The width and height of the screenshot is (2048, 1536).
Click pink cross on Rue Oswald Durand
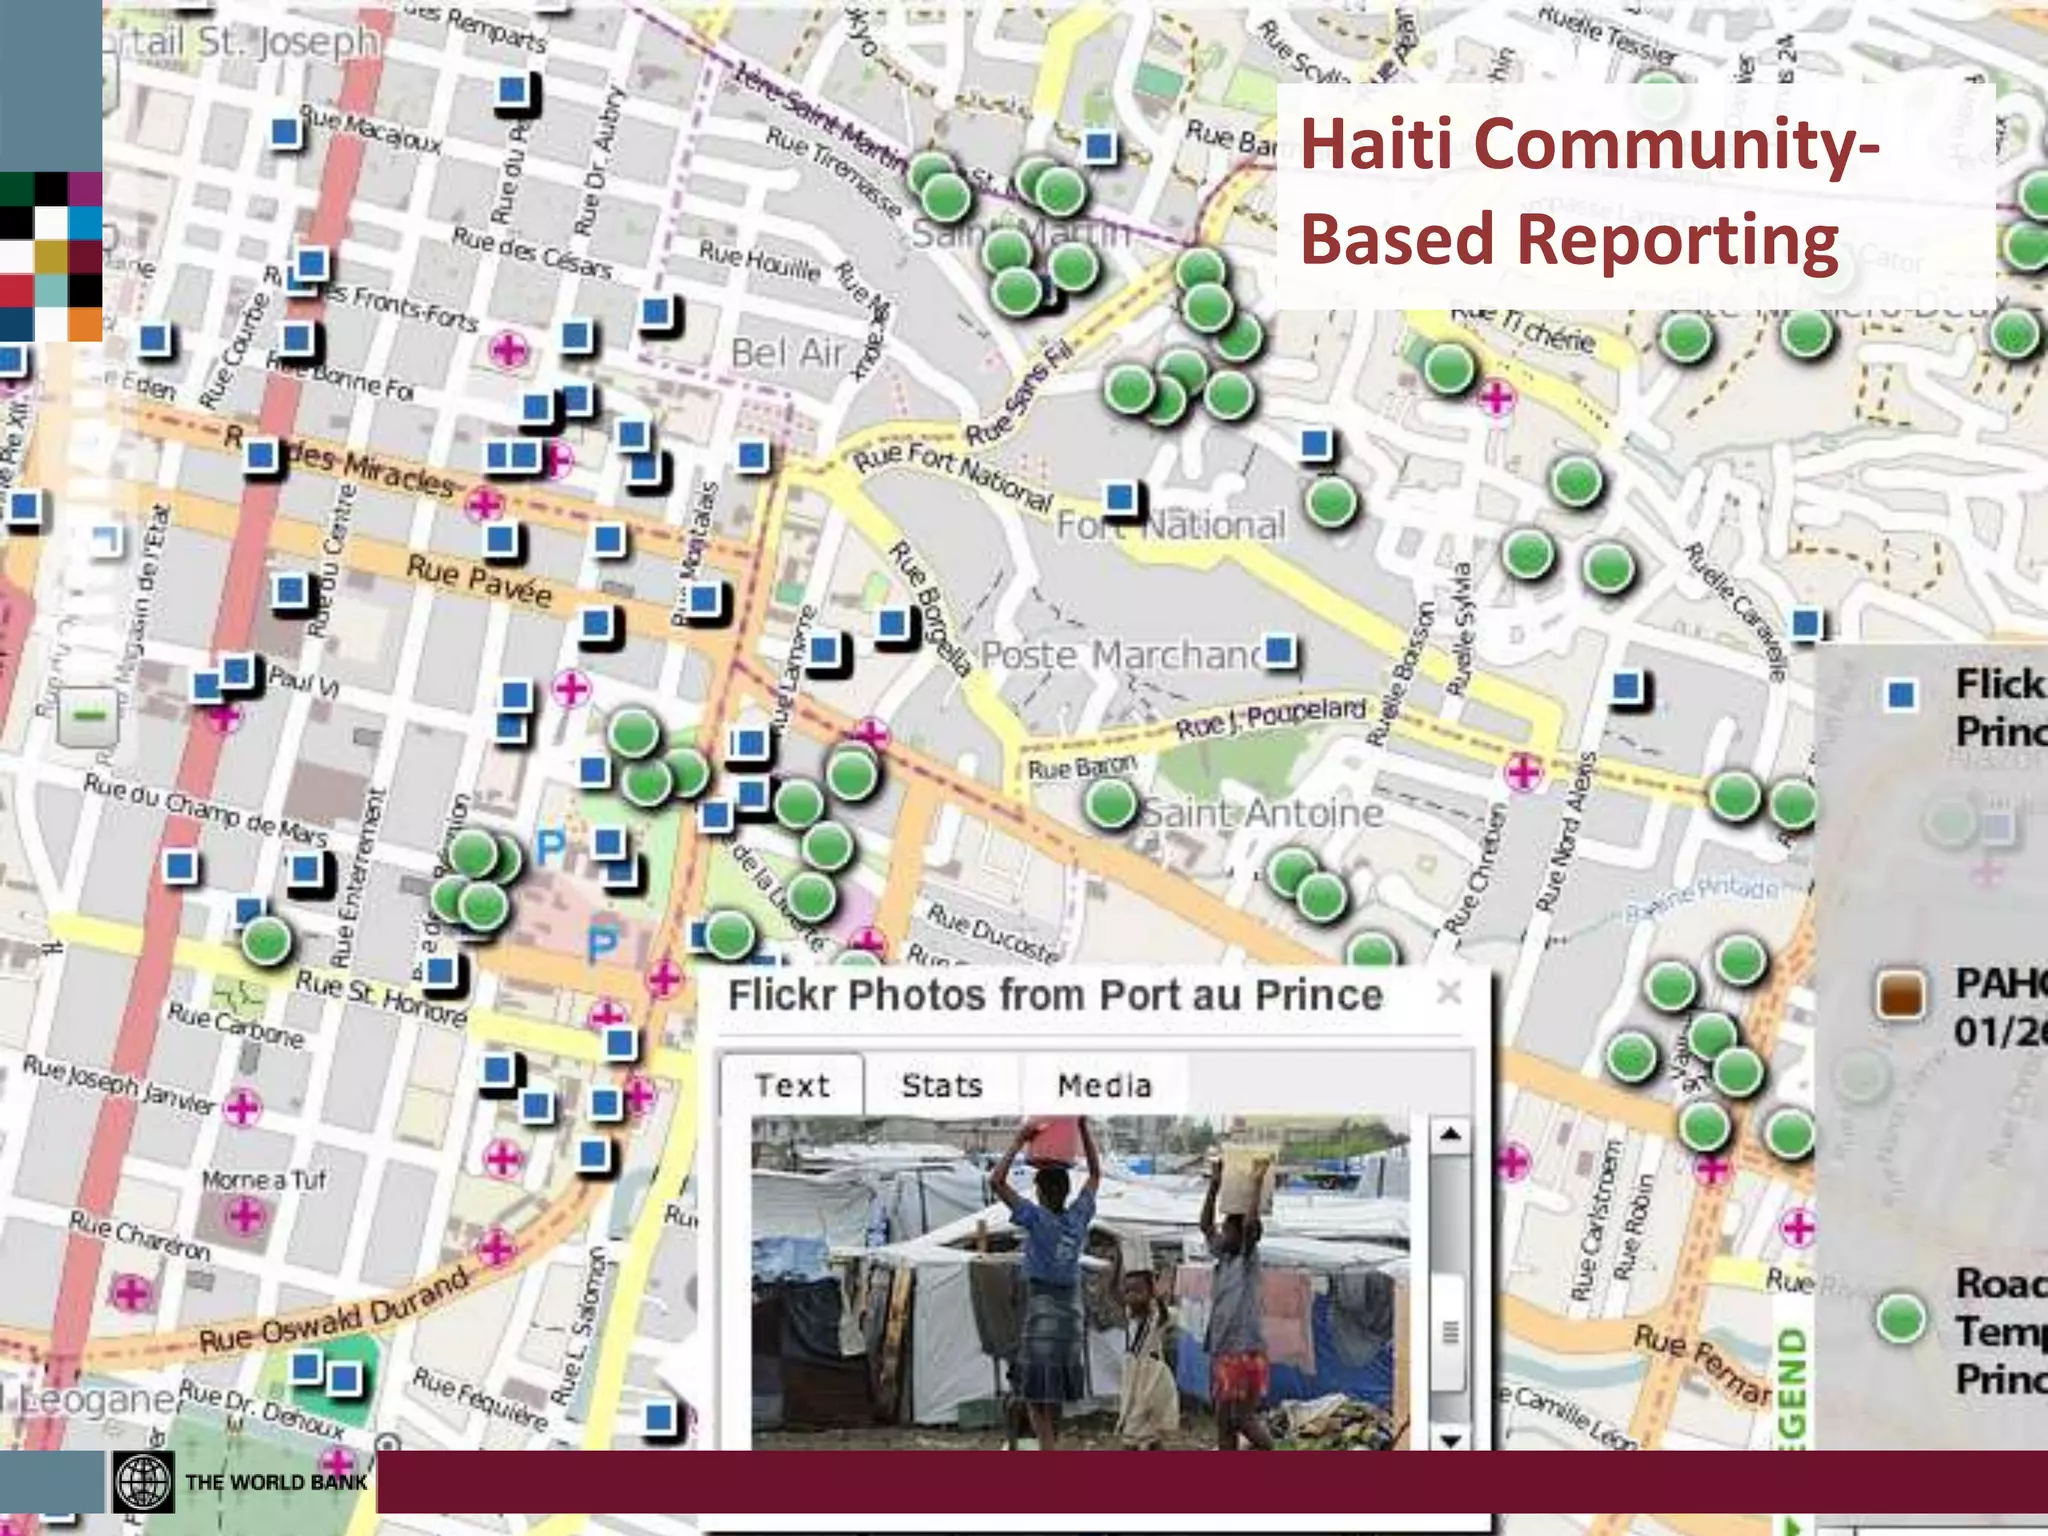point(497,1247)
